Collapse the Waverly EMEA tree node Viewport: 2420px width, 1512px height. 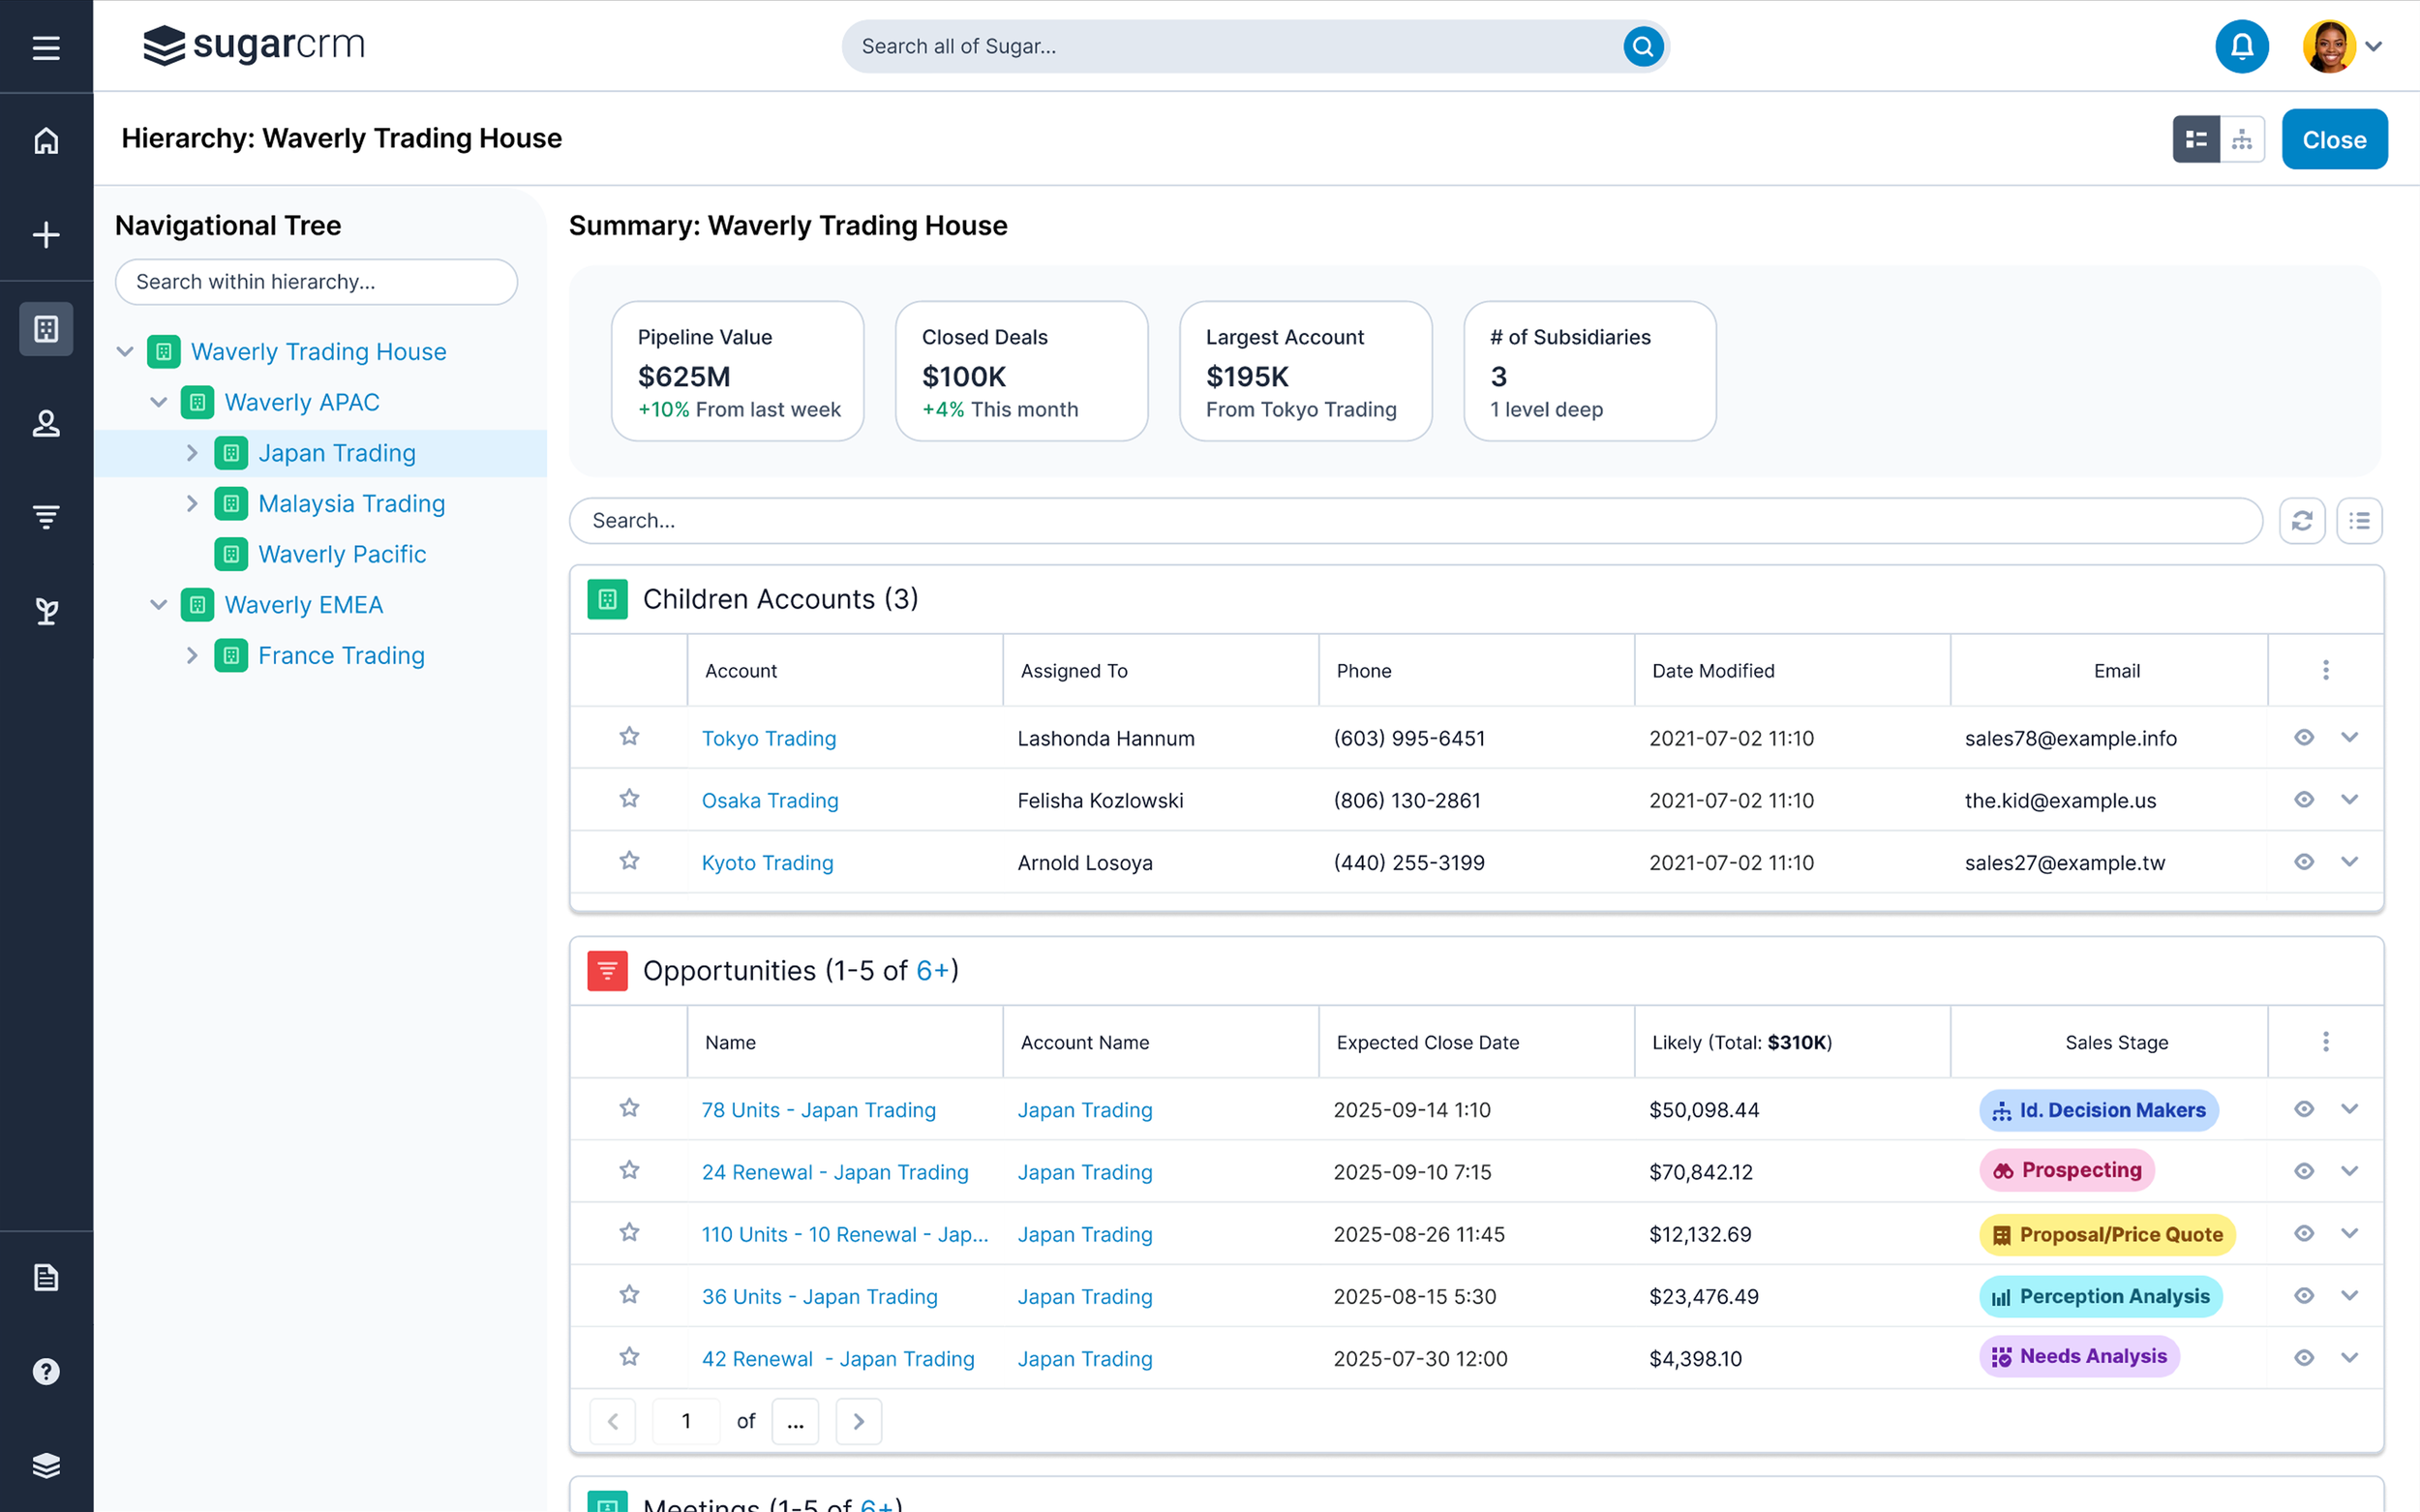(x=158, y=605)
